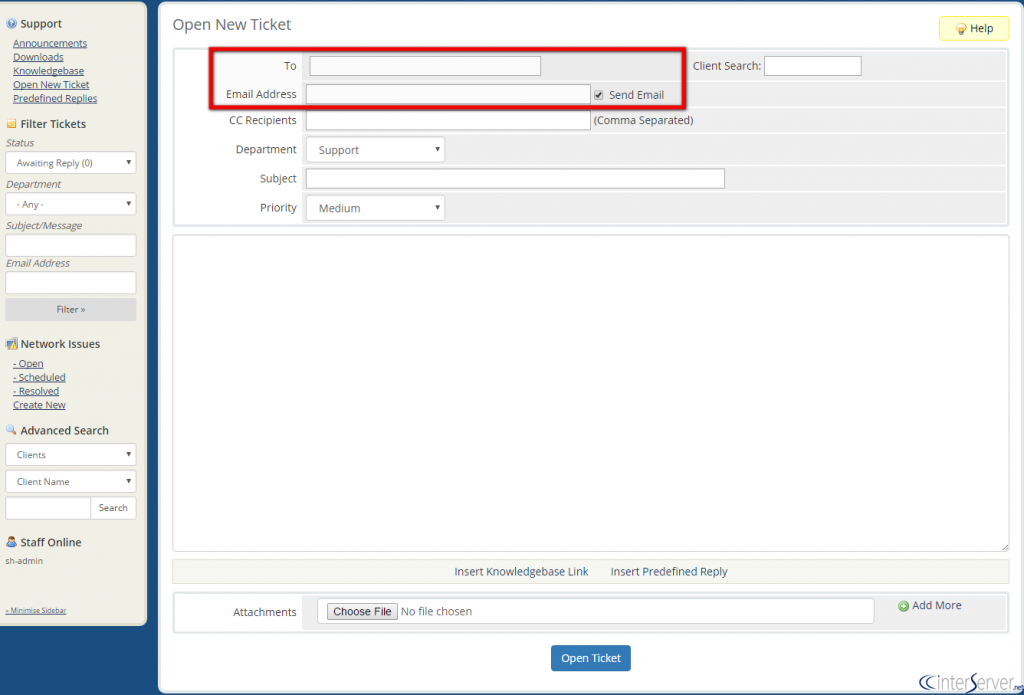
Task: Click the Network Issues section icon
Action: click(11, 344)
